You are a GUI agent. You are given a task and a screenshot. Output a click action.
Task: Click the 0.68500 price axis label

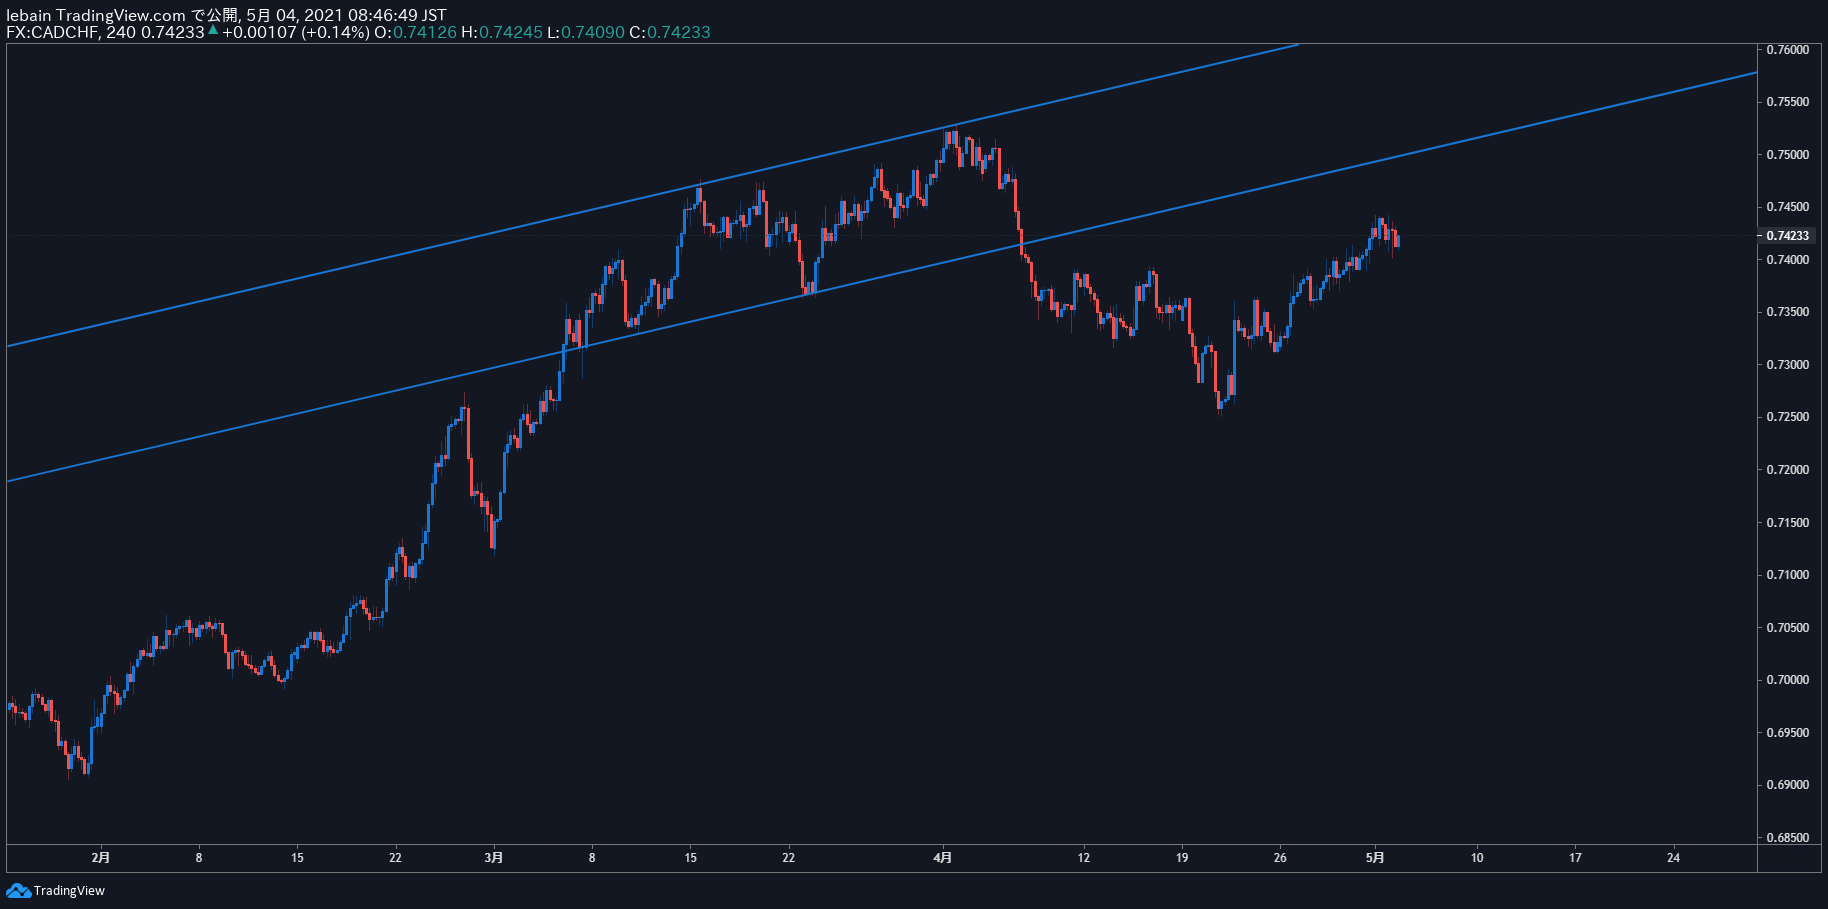[x=1787, y=838]
